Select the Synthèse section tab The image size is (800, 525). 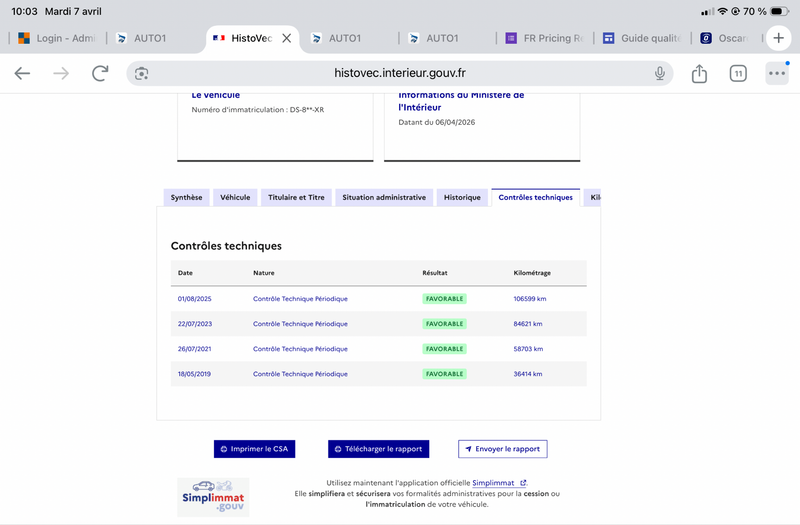(x=186, y=197)
